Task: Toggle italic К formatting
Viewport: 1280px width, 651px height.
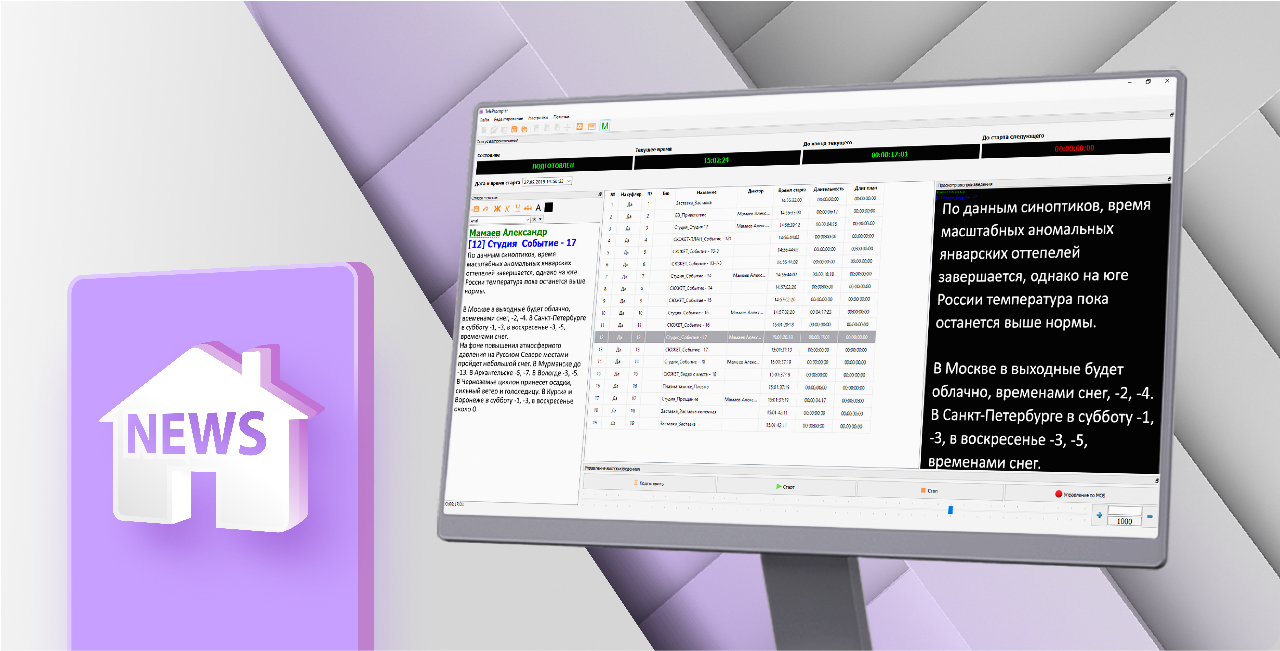Action: pyautogui.click(x=506, y=207)
